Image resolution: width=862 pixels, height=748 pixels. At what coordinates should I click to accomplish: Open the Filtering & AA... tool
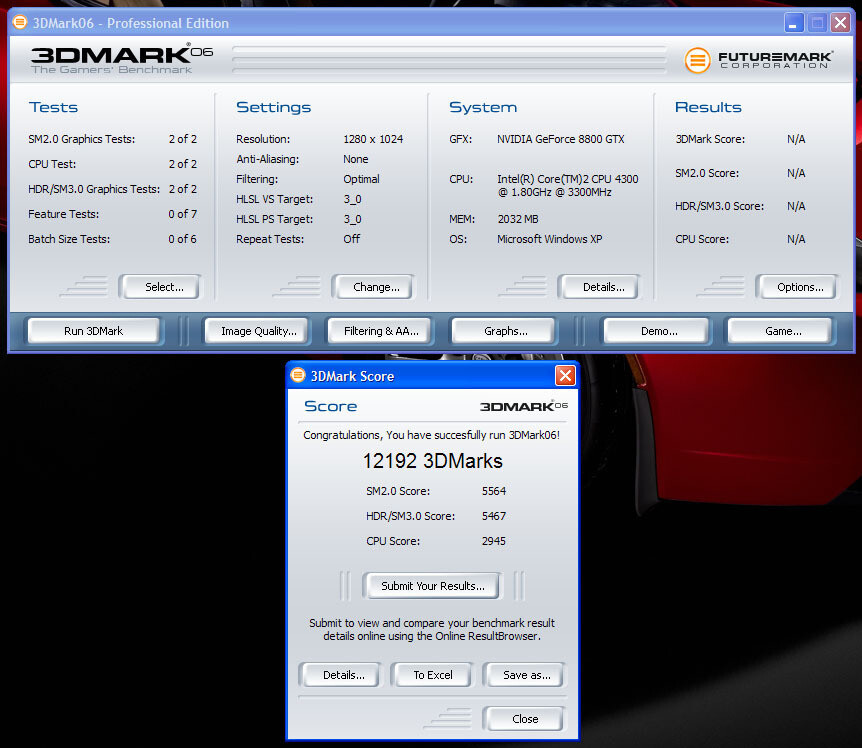[381, 331]
